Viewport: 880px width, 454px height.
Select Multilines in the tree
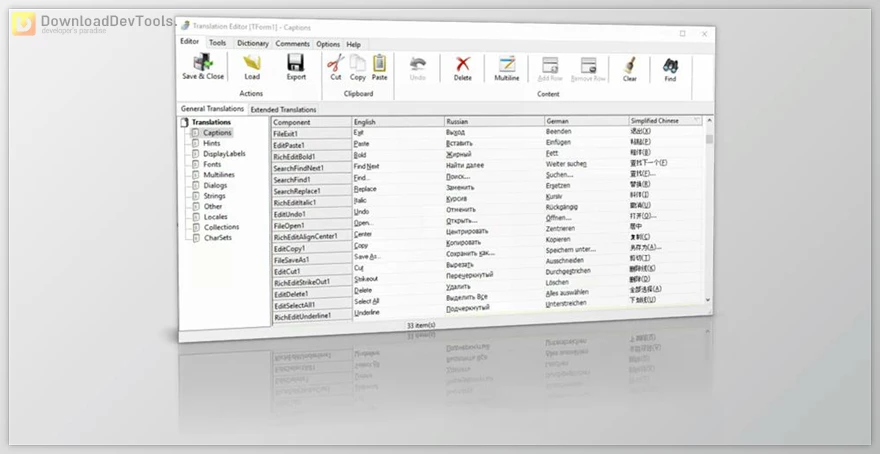tap(219, 175)
